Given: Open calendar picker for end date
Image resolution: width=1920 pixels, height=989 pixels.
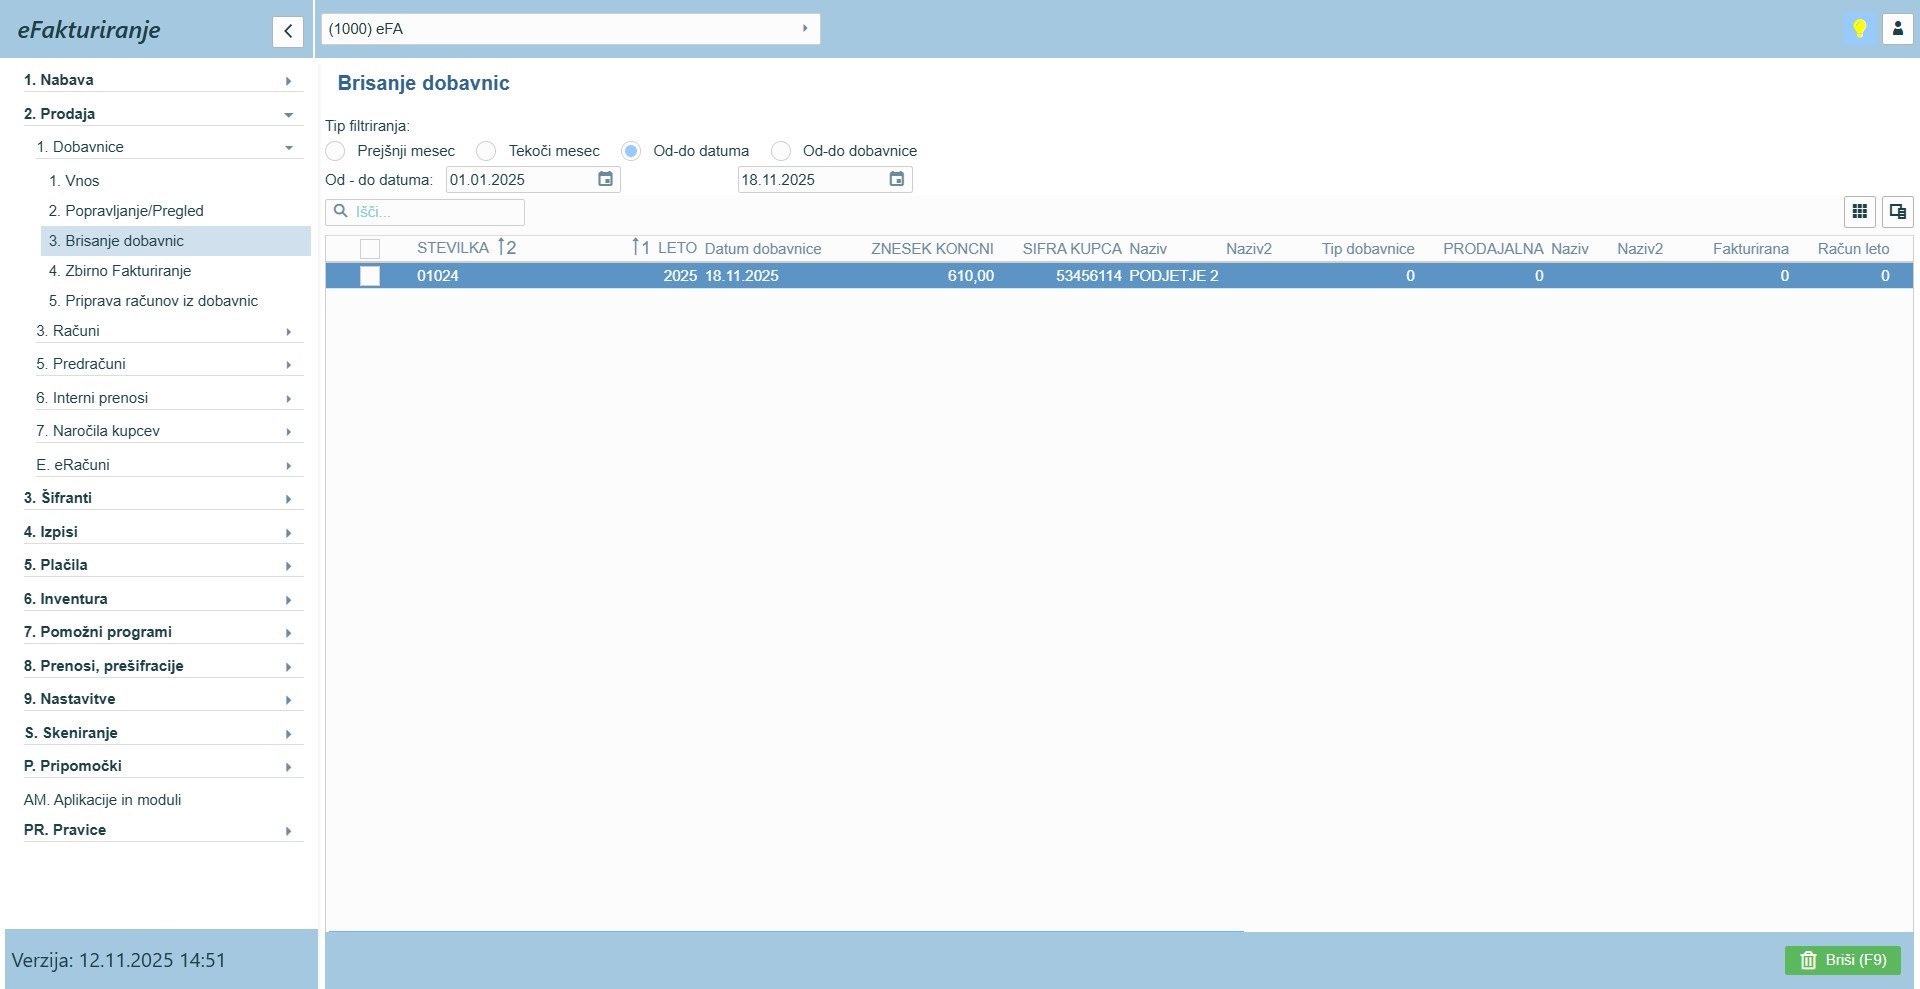Looking at the screenshot, I should (896, 179).
